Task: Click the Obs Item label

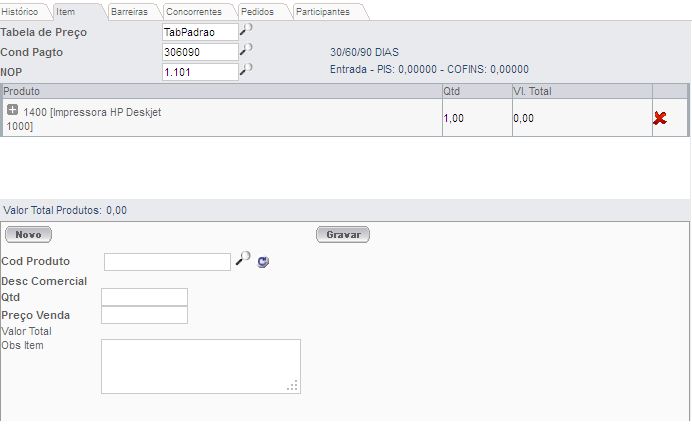Action: coord(23,345)
